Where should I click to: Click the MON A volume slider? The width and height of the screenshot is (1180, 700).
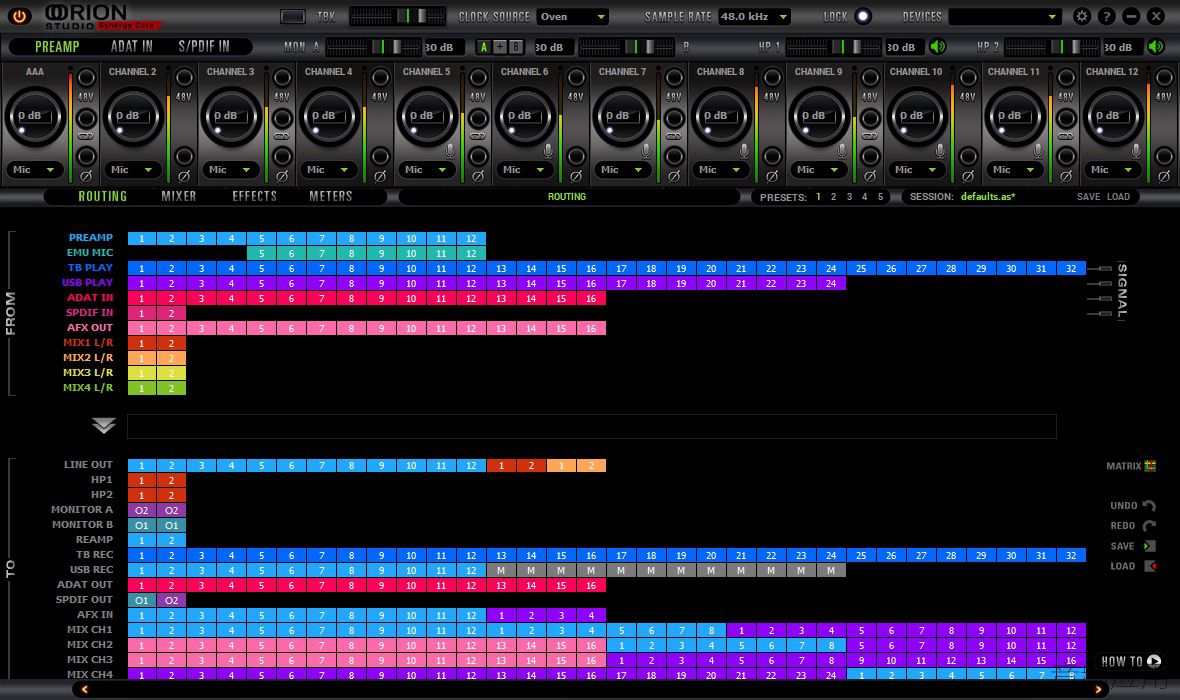point(373,47)
